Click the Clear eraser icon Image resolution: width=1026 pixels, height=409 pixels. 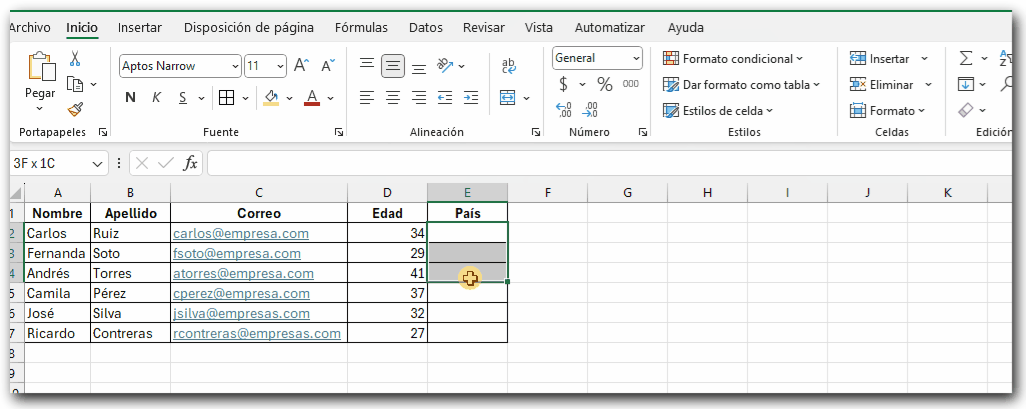pos(966,110)
